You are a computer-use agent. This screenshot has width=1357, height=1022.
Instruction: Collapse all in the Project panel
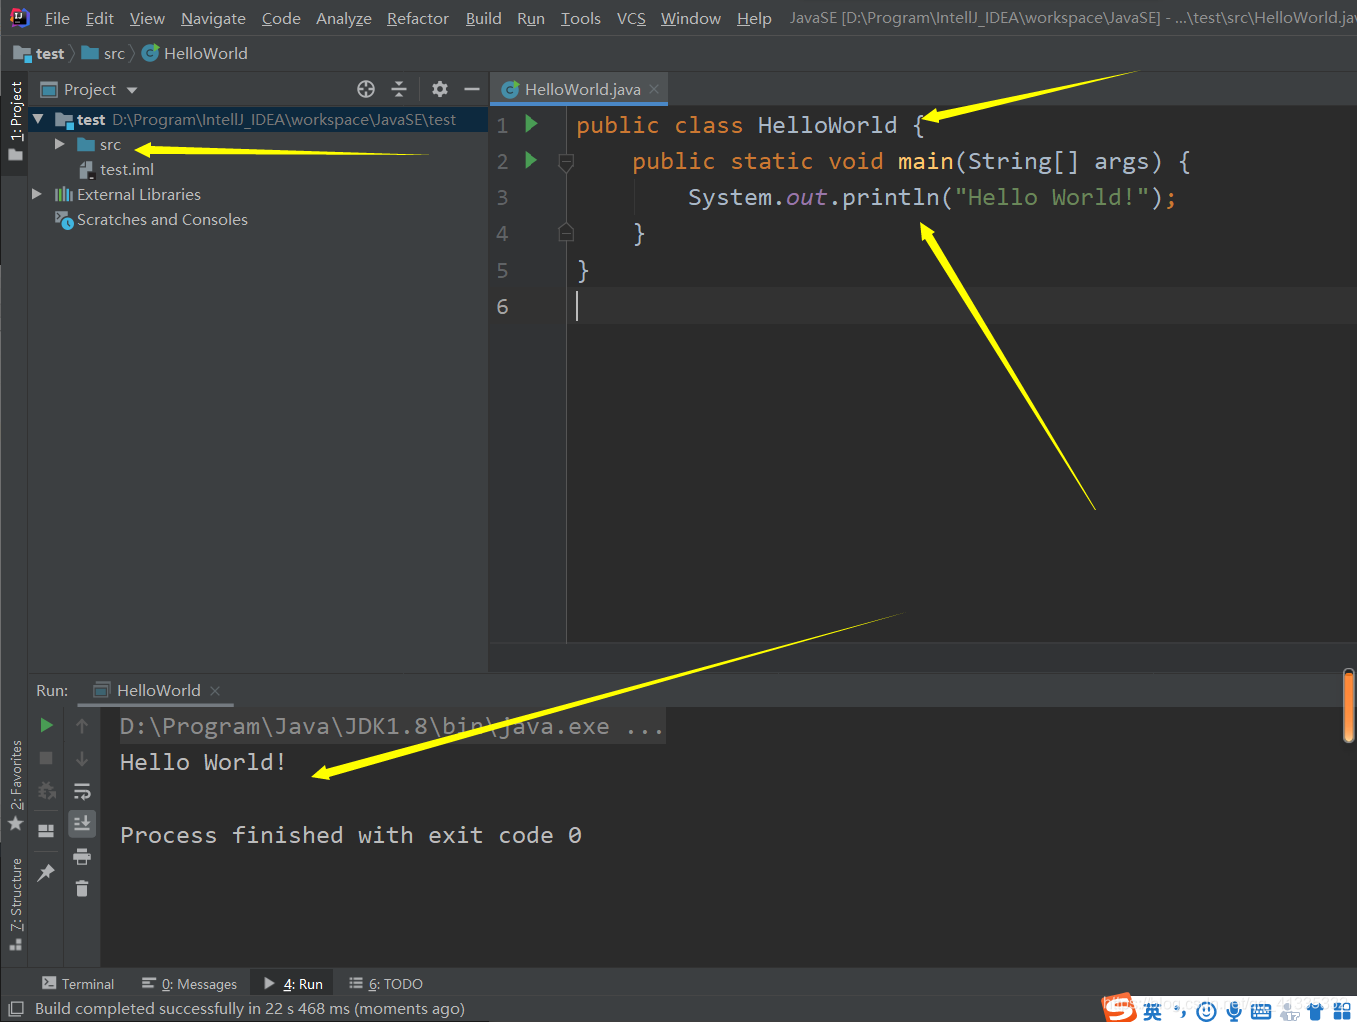[x=399, y=89]
